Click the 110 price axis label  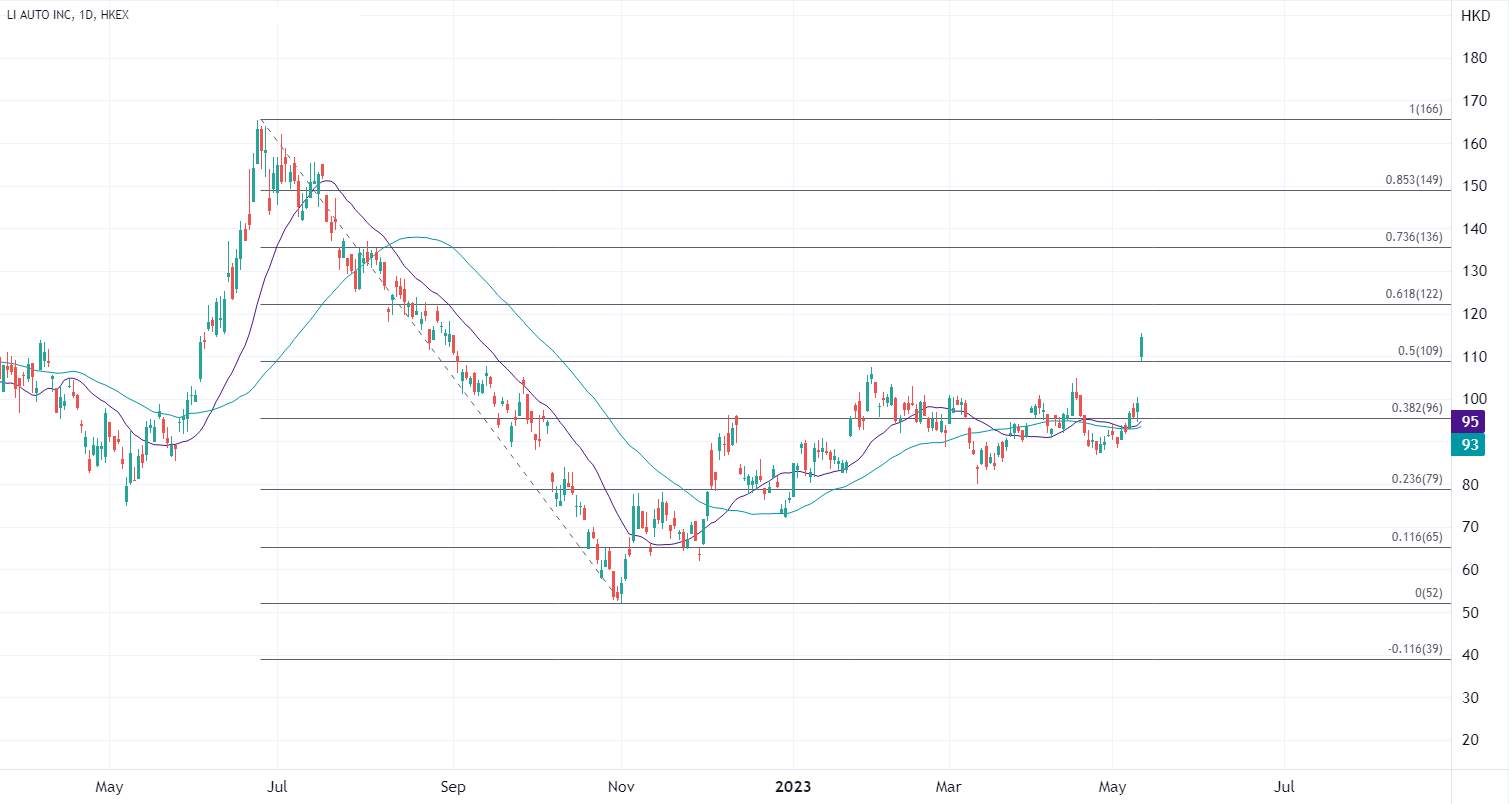point(1473,357)
